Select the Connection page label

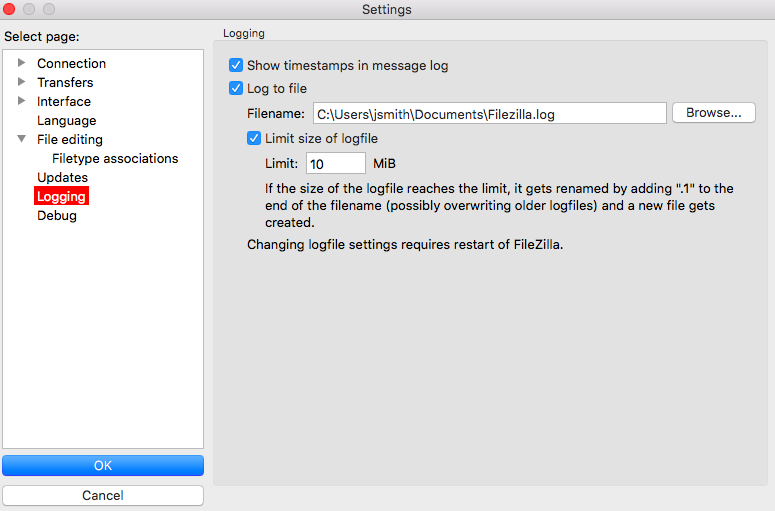pyautogui.click(x=71, y=63)
